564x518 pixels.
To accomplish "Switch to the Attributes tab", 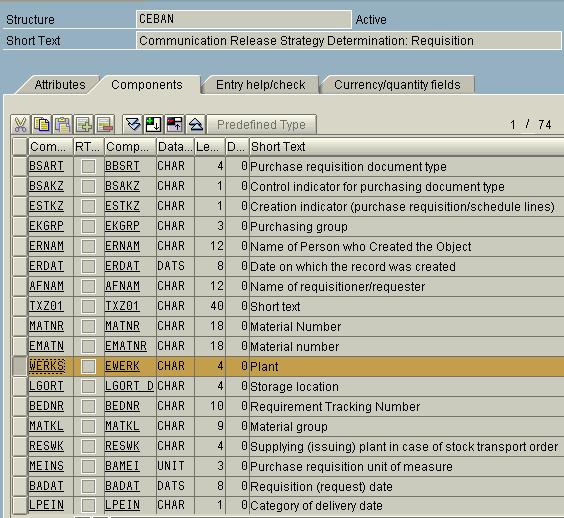I will (x=60, y=85).
